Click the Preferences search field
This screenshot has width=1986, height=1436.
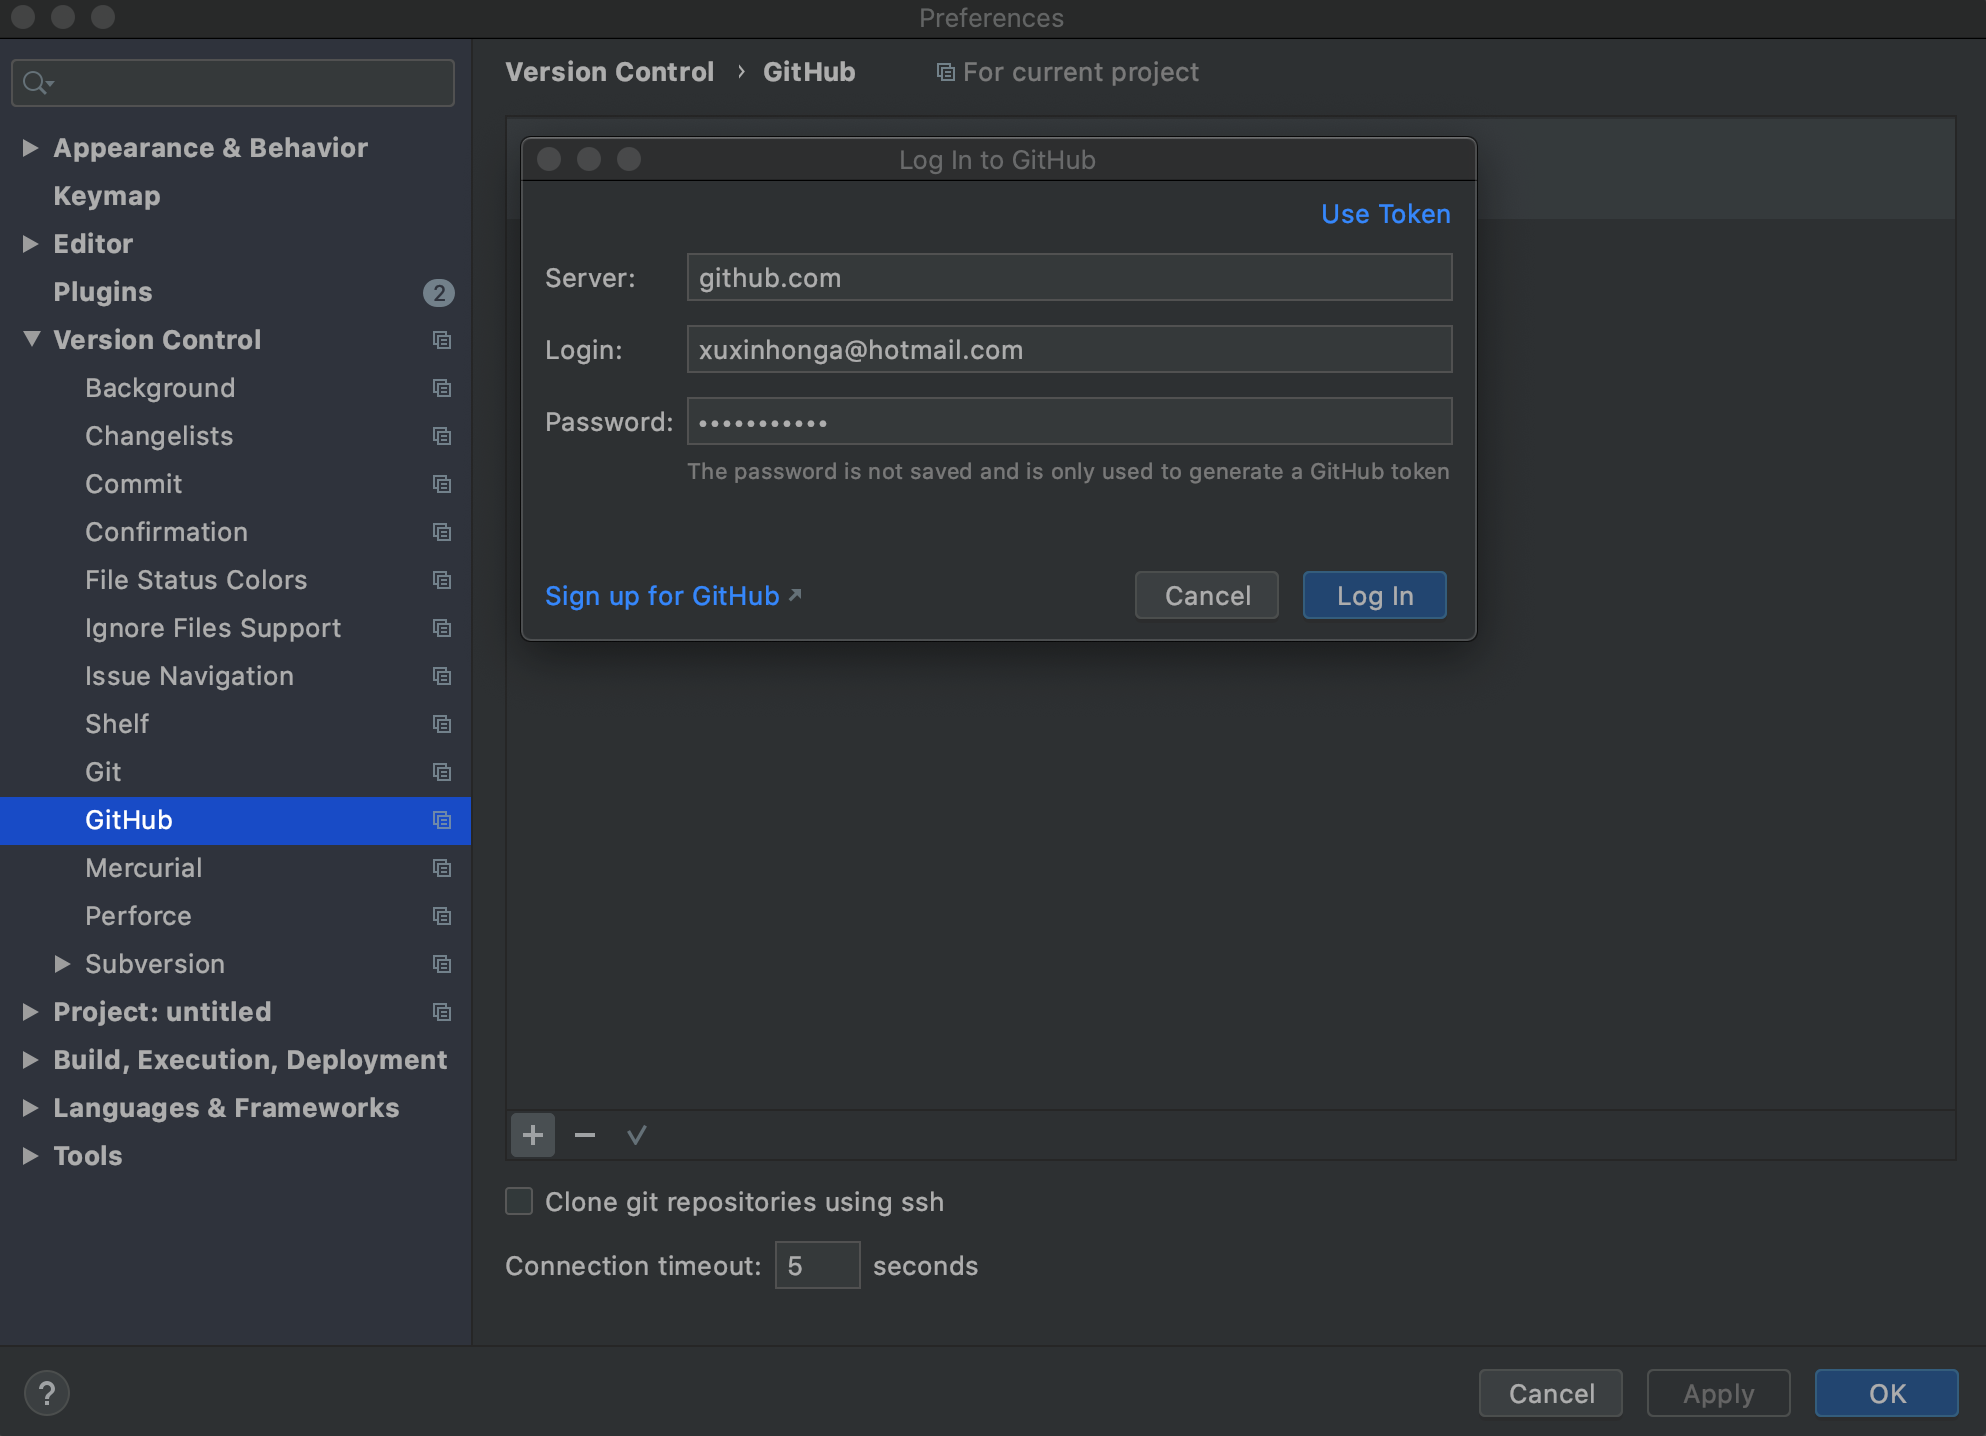tap(233, 83)
